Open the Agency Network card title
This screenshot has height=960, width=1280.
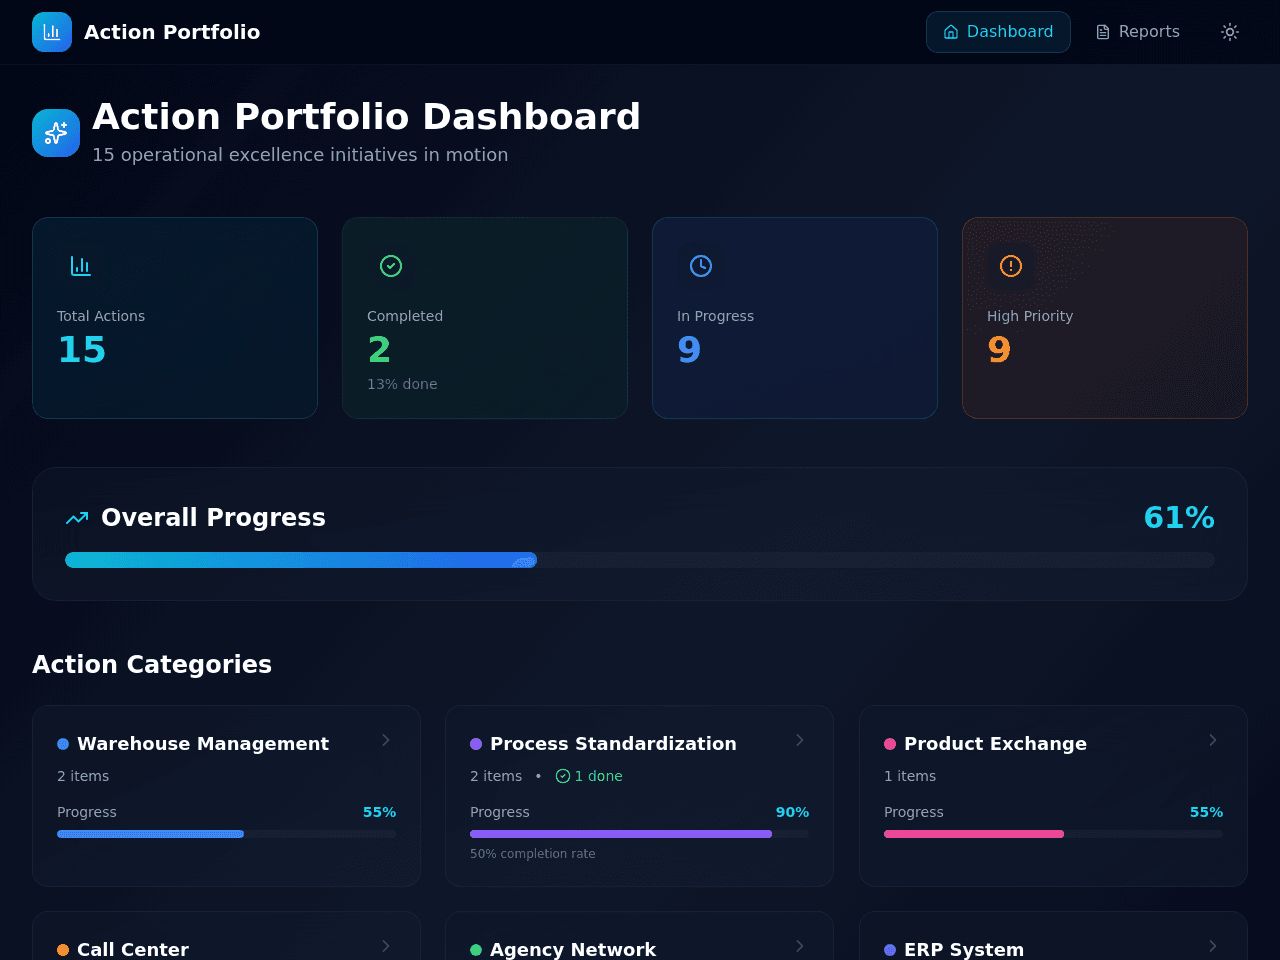tap(573, 950)
